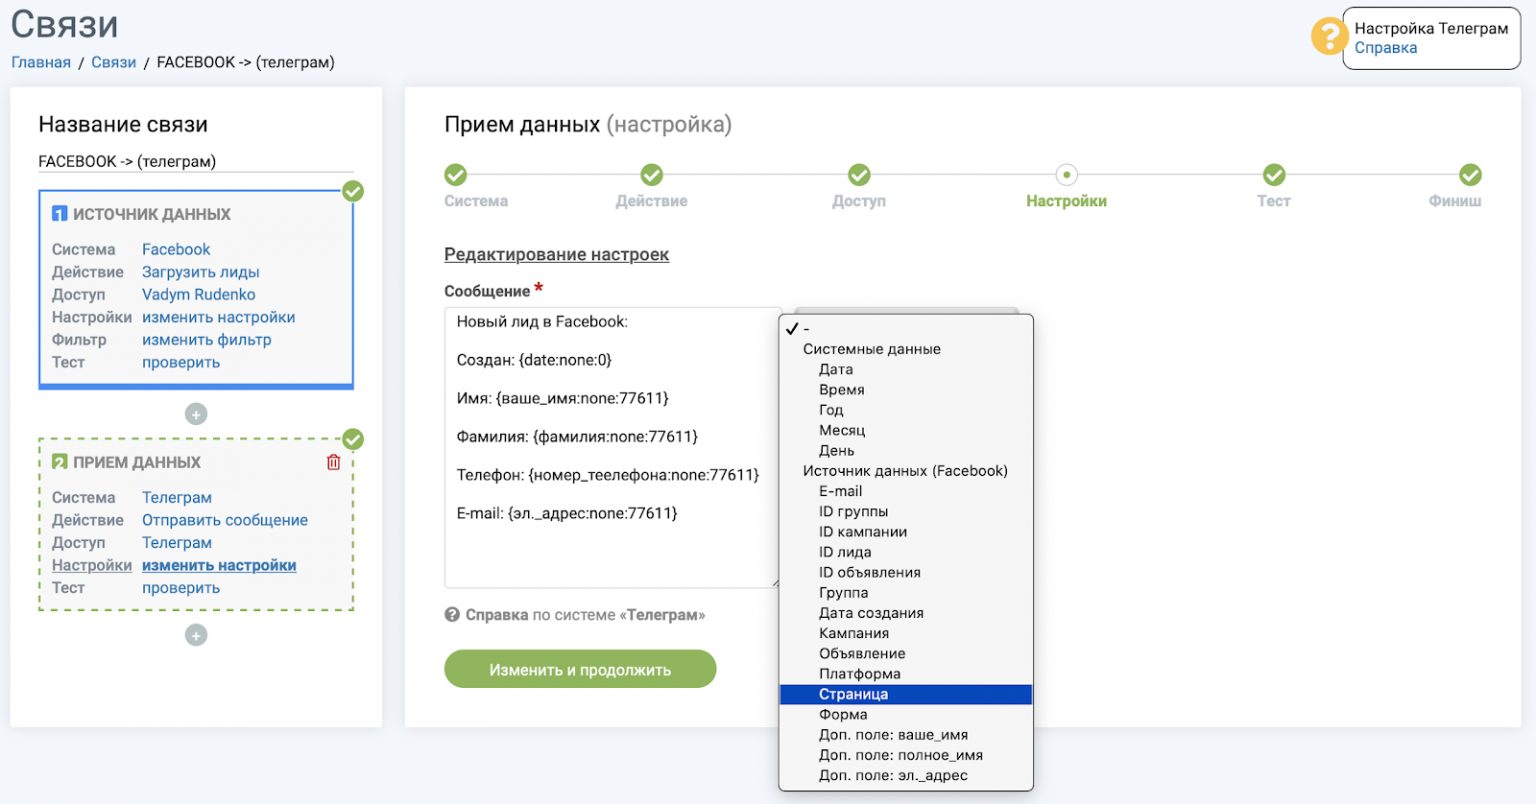Image resolution: width=1536 pixels, height=804 pixels.
Task: Click the Facebook system link
Action: pos(176,249)
